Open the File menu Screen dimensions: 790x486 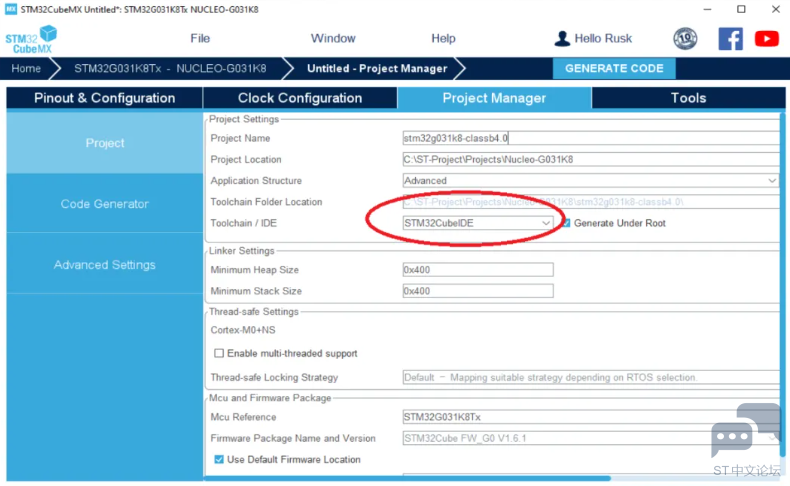(x=200, y=38)
